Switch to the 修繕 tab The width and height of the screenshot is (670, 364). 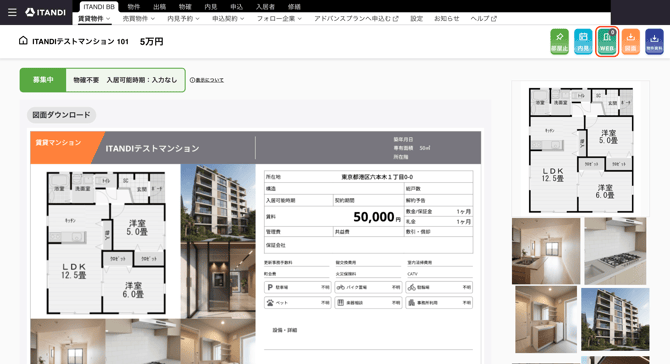(294, 6)
